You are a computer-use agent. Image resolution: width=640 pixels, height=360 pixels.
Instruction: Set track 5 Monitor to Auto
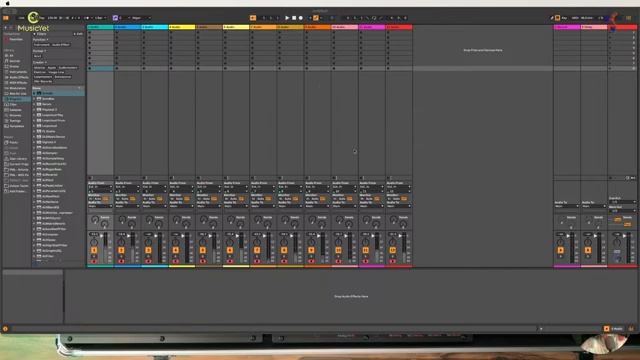click(207, 199)
